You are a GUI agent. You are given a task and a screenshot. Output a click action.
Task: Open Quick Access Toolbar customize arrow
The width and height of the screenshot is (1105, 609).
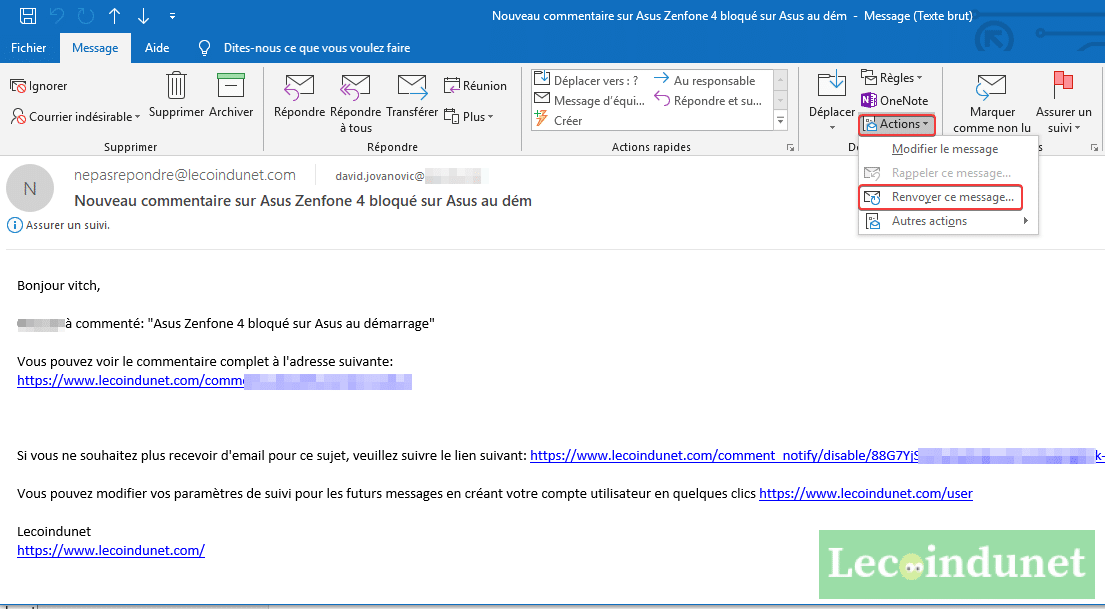pyautogui.click(x=173, y=16)
